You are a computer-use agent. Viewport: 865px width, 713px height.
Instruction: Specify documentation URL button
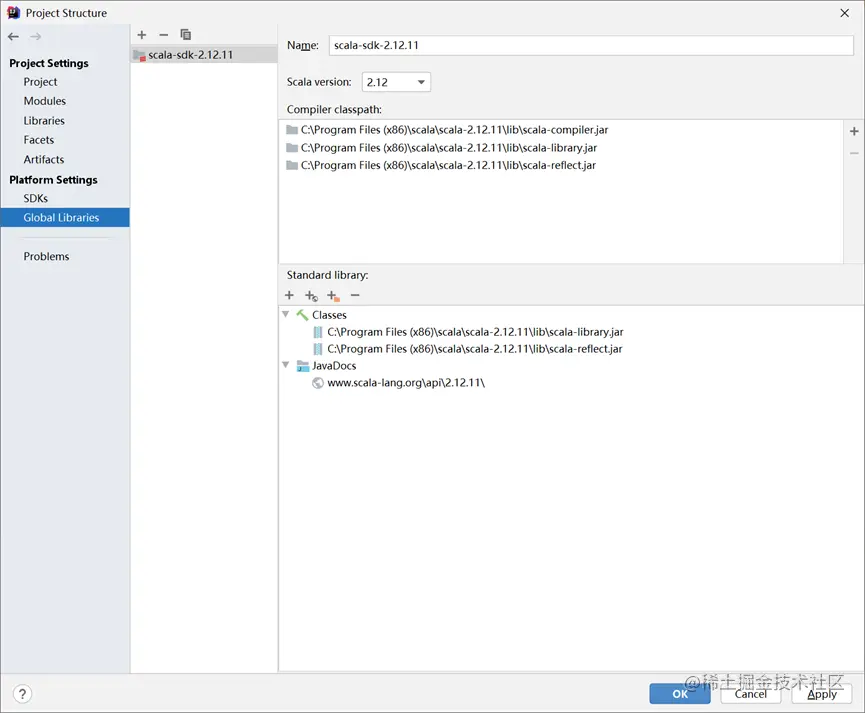(311, 296)
